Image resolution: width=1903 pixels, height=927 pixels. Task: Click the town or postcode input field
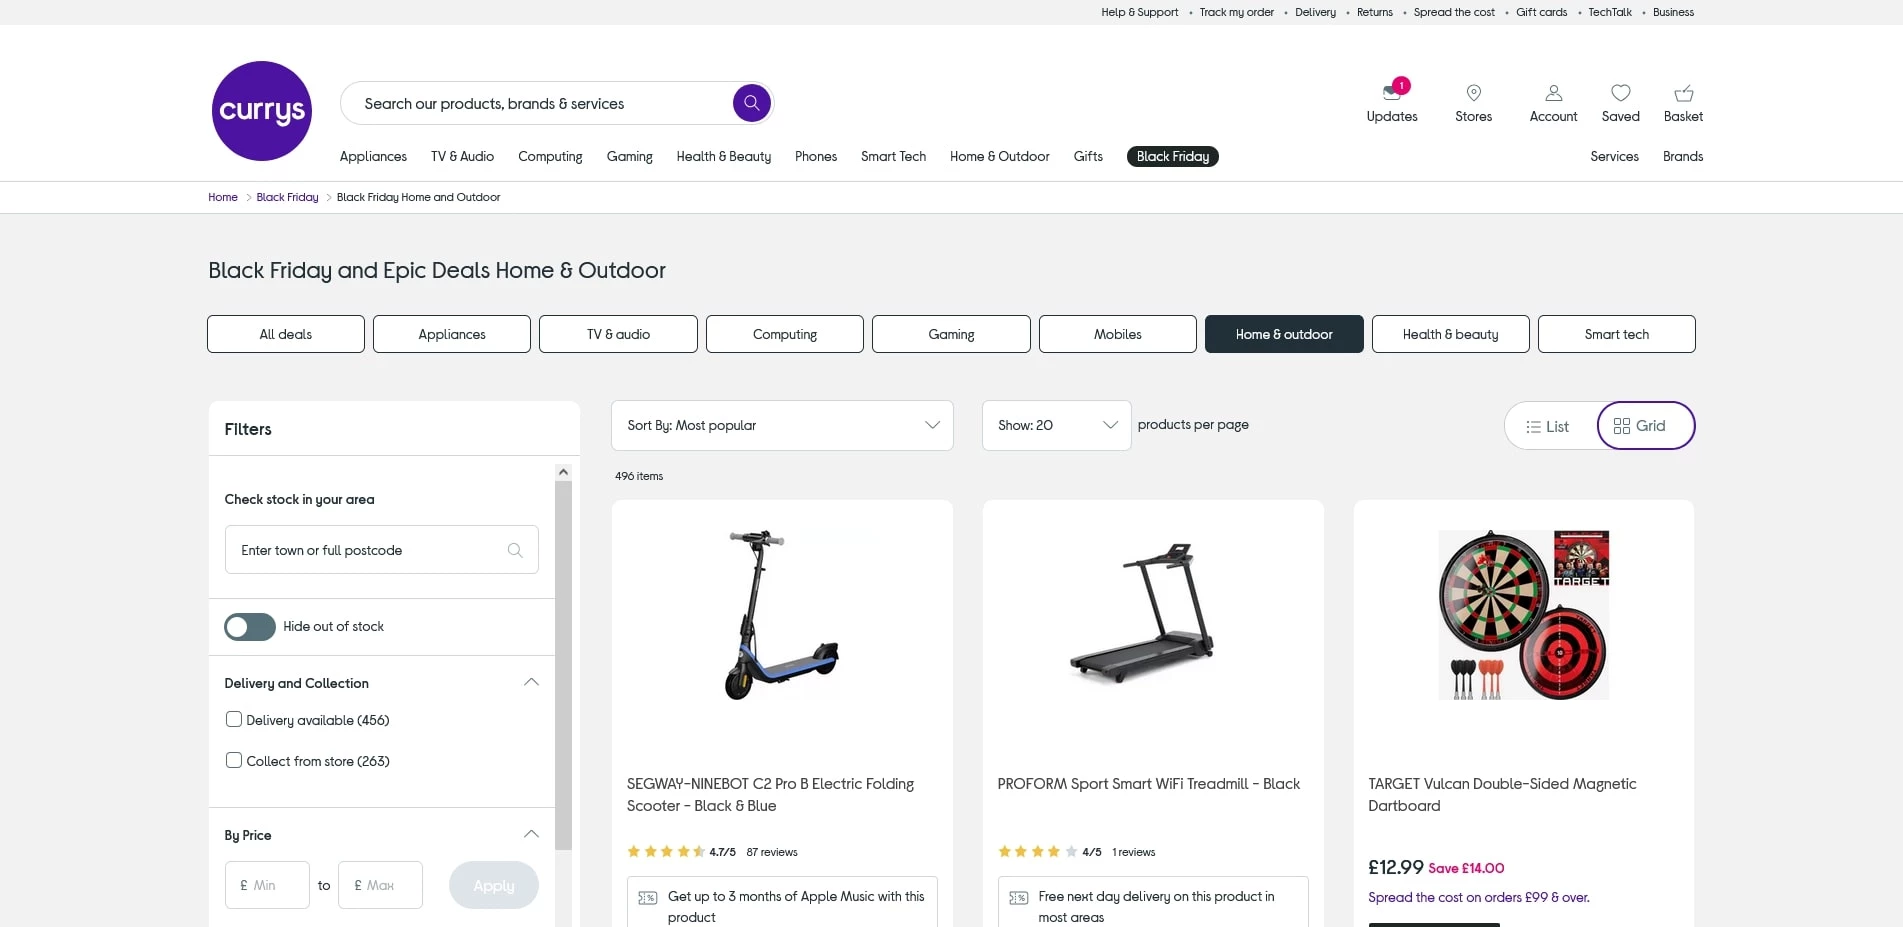[x=370, y=551]
